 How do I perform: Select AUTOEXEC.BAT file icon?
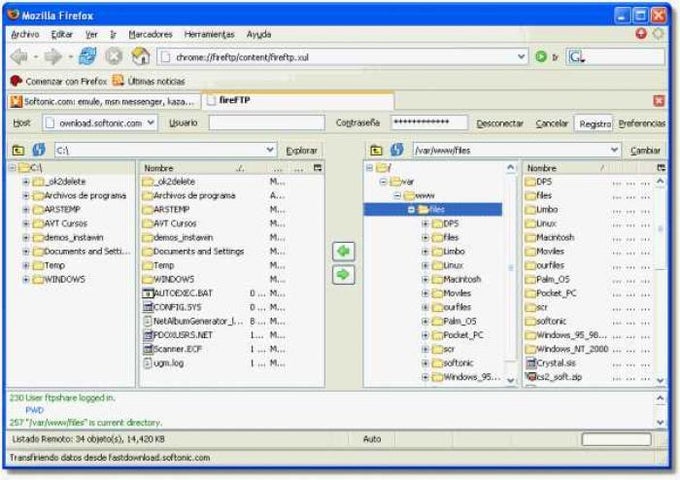click(148, 294)
